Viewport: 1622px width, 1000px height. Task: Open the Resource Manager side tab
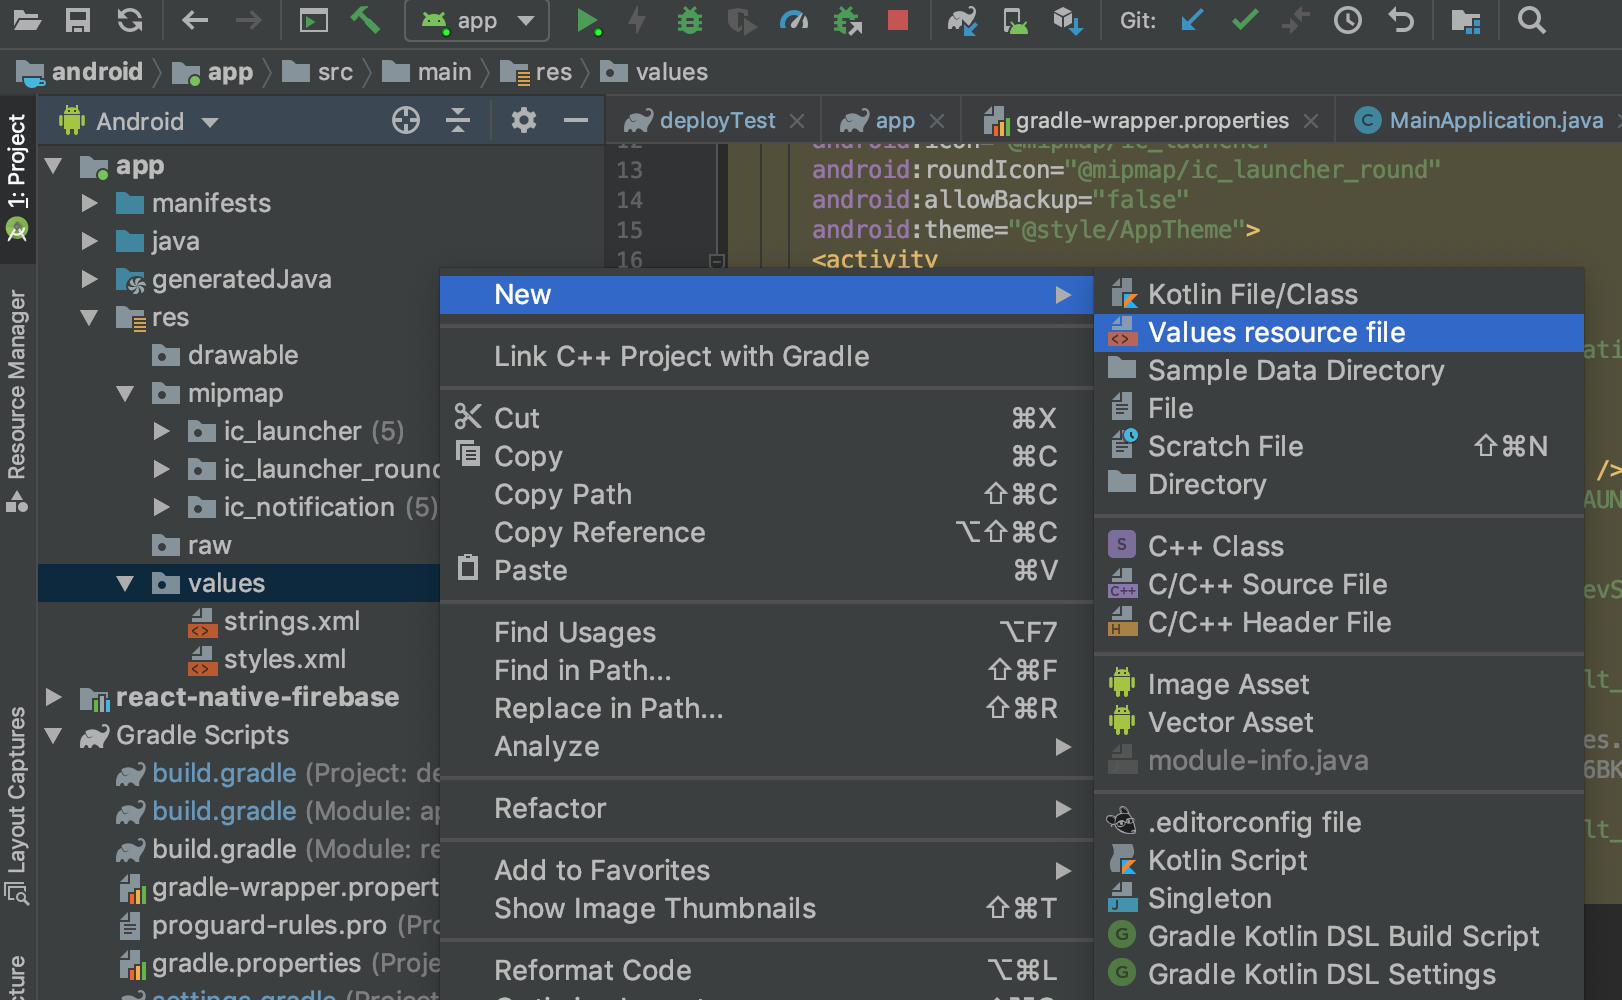(x=18, y=400)
